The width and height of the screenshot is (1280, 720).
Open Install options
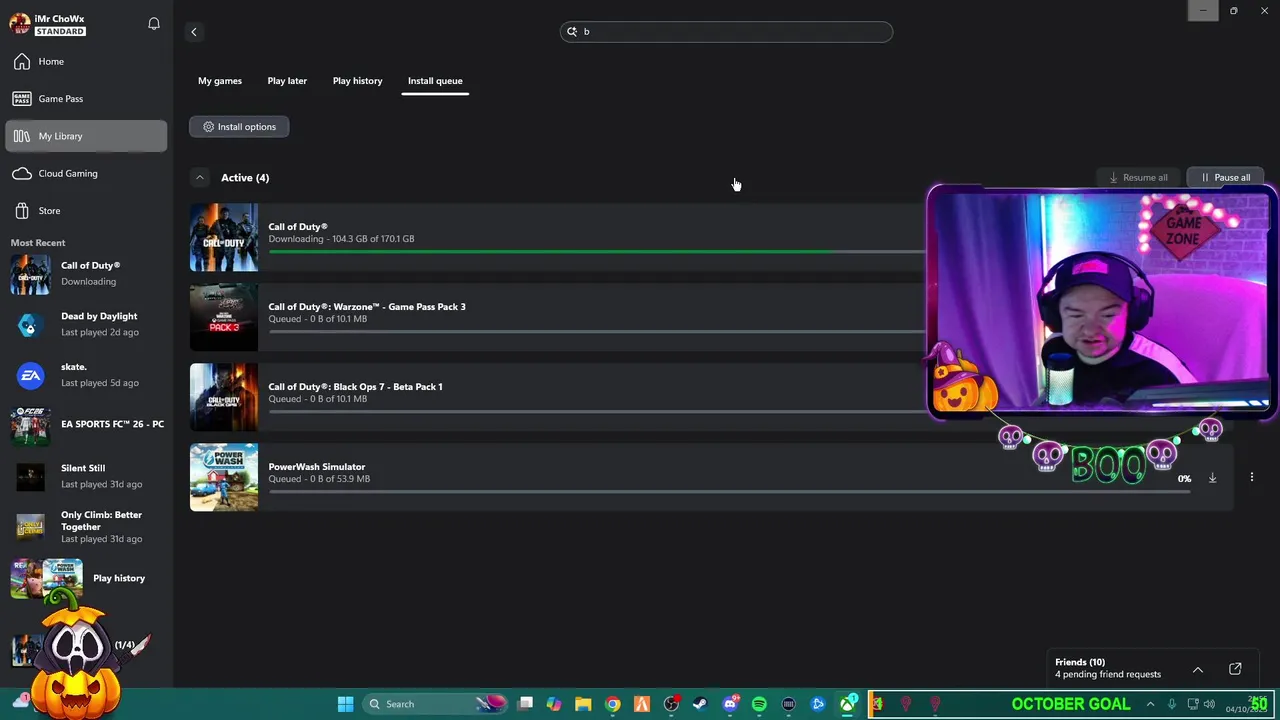[x=239, y=127]
